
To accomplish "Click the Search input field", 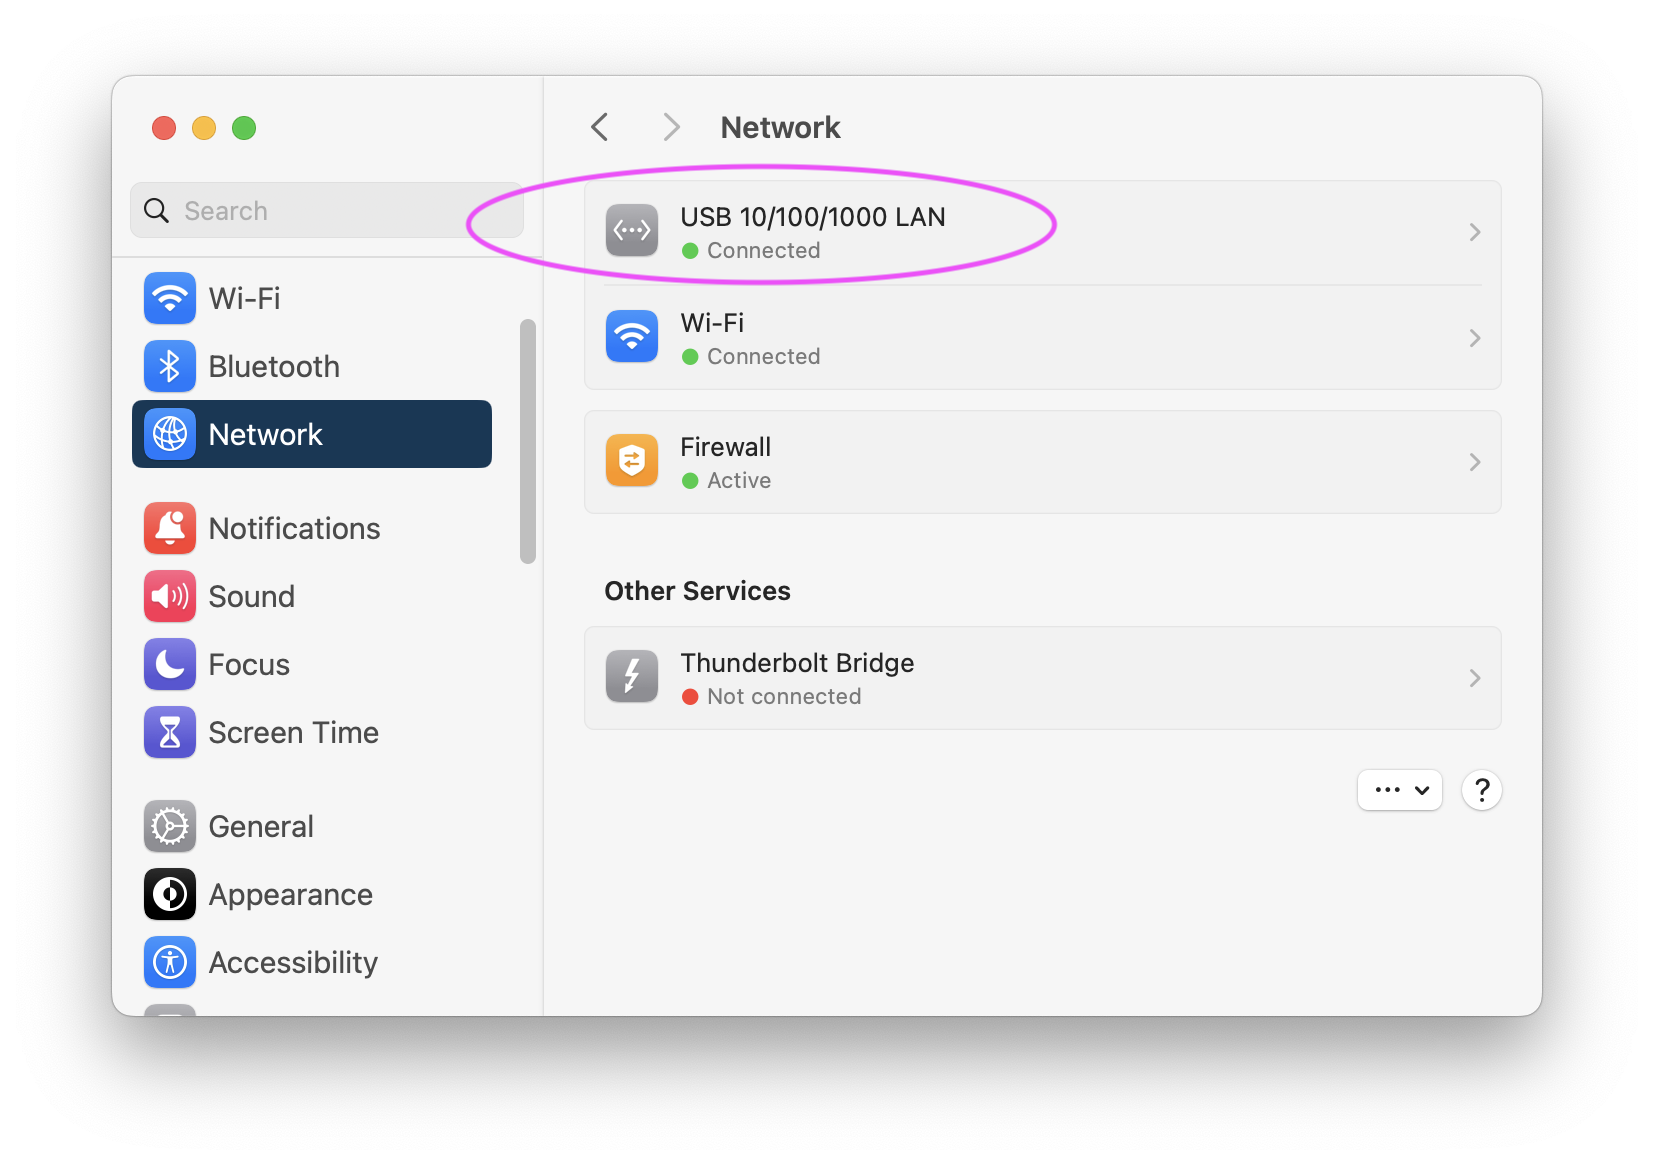I will (327, 210).
